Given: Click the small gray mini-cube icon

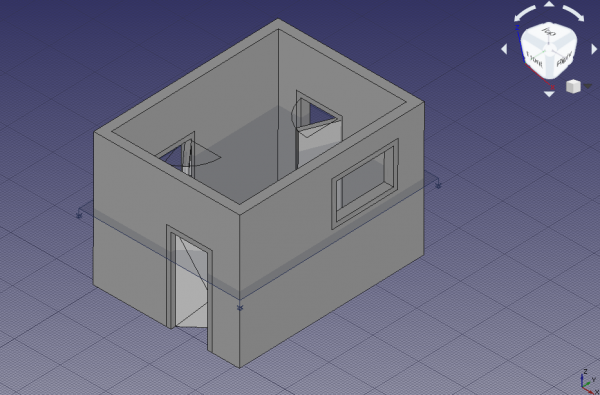Looking at the screenshot, I should point(573,86).
